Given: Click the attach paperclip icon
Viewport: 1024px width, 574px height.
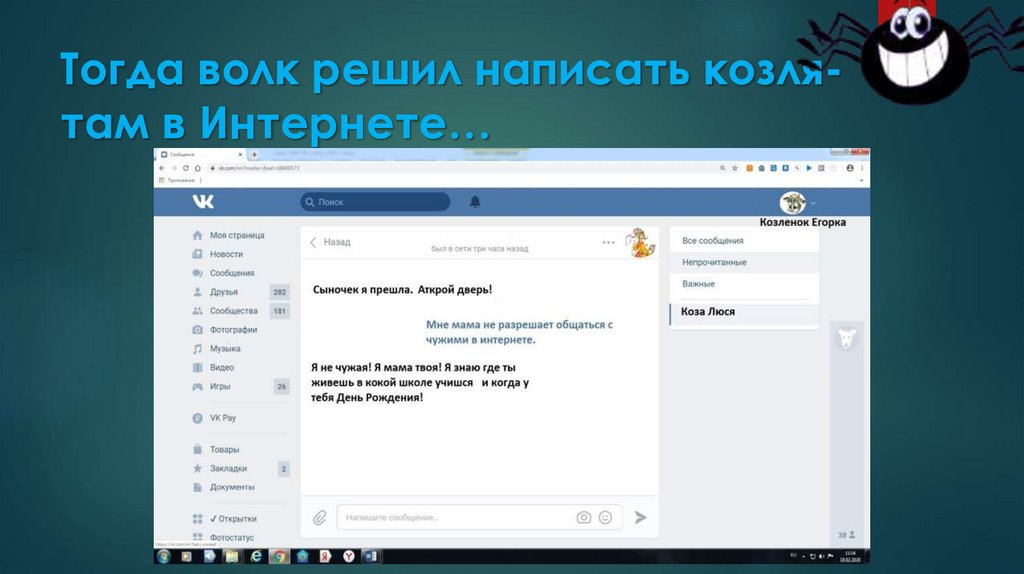Looking at the screenshot, I should tap(319, 518).
